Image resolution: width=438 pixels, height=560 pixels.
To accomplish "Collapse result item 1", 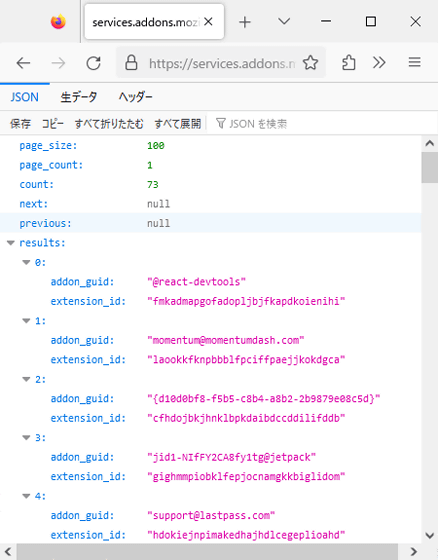I will (x=26, y=321).
